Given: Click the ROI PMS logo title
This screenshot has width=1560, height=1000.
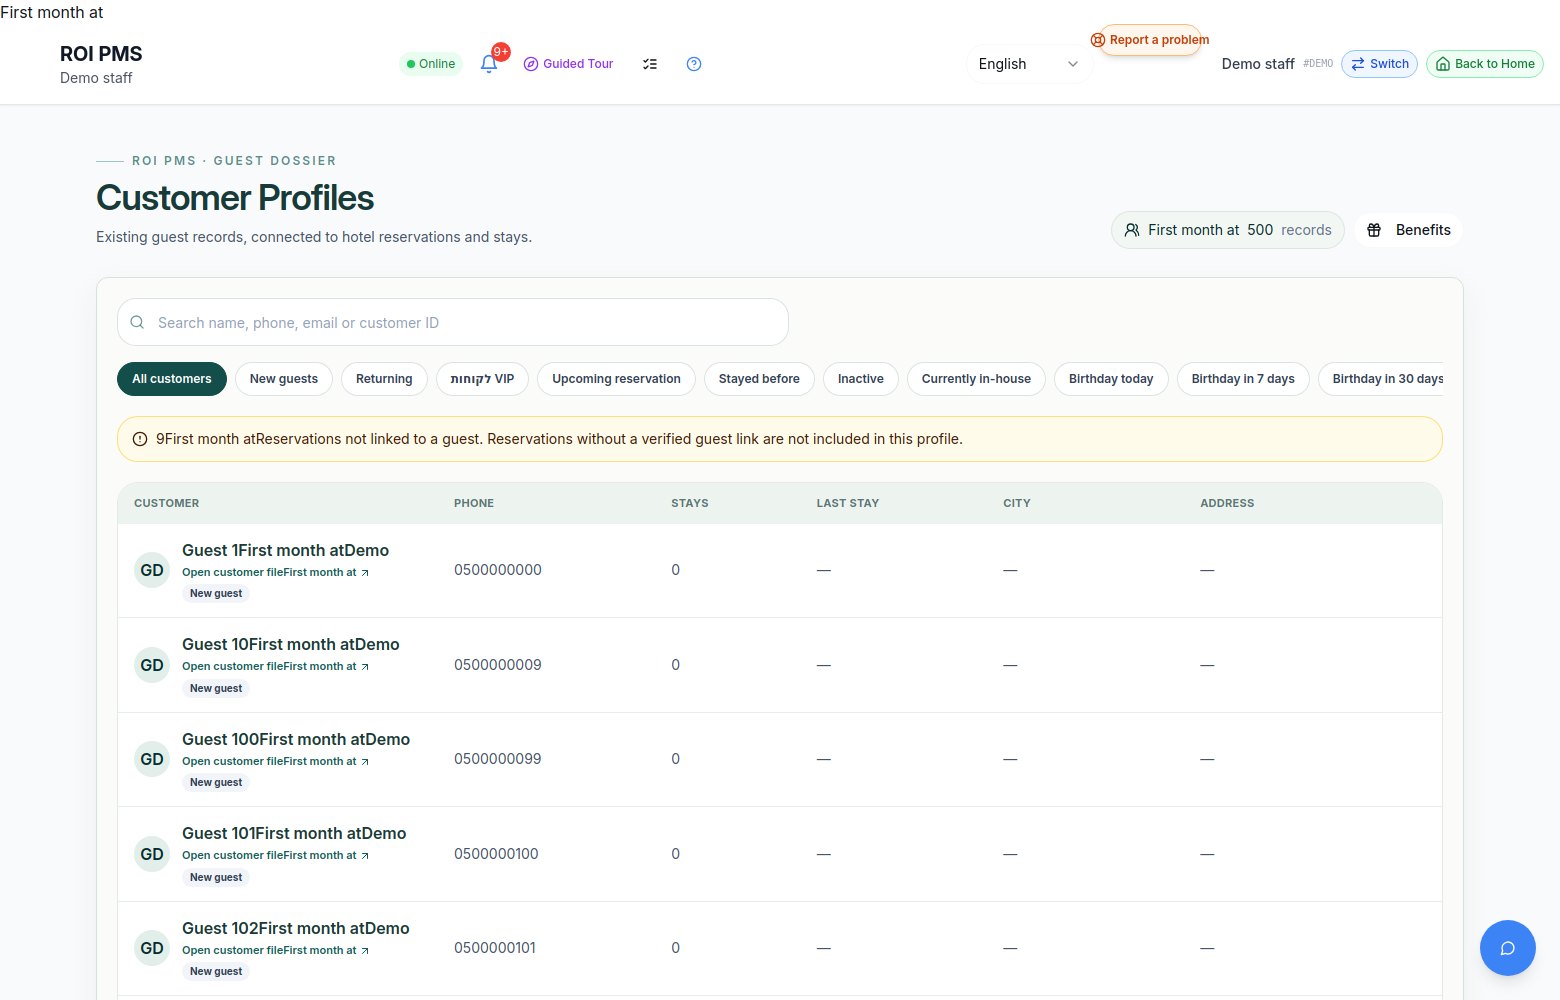Looking at the screenshot, I should [101, 54].
